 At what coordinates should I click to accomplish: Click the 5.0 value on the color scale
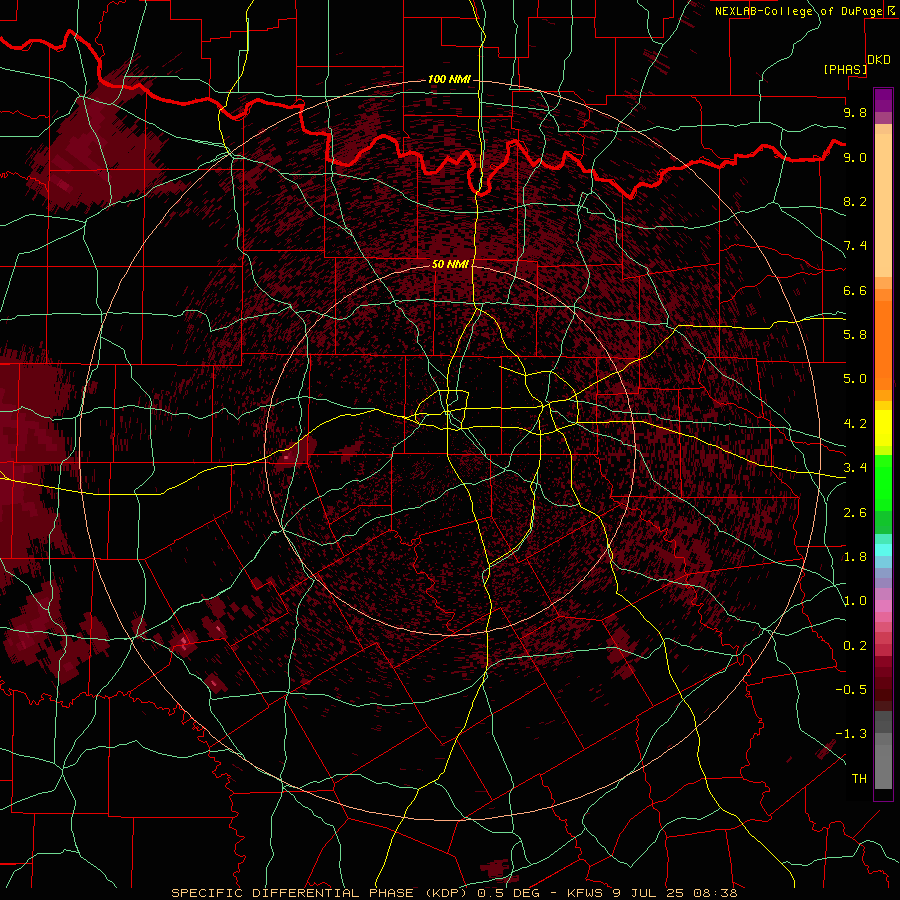pyautogui.click(x=855, y=379)
